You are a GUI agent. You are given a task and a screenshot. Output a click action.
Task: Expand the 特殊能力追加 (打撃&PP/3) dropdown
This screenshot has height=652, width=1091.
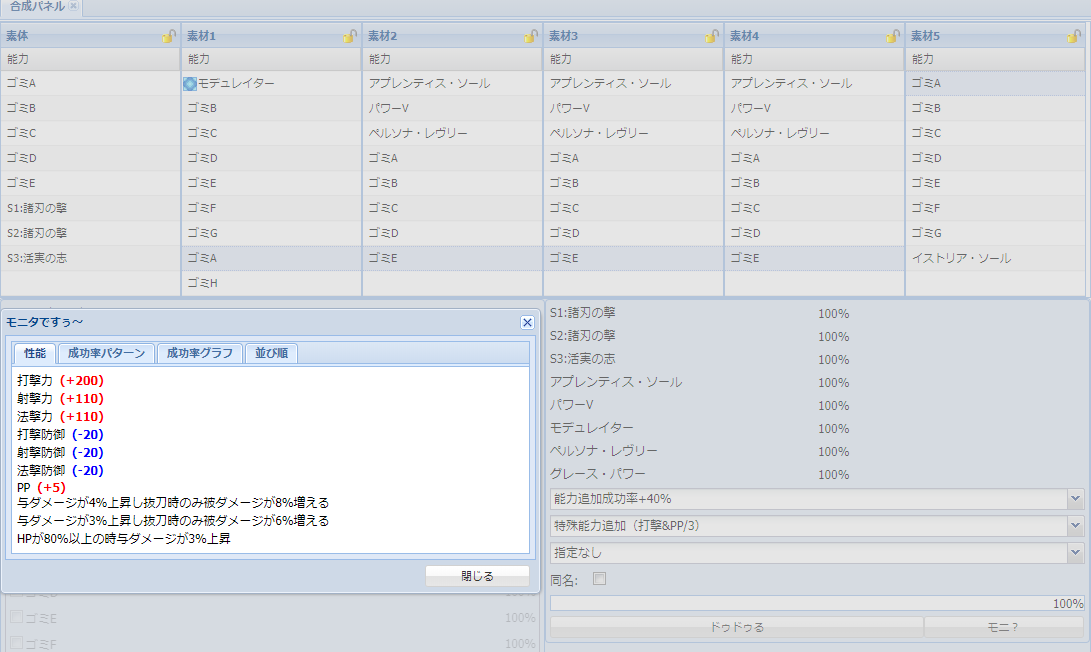tap(1075, 525)
